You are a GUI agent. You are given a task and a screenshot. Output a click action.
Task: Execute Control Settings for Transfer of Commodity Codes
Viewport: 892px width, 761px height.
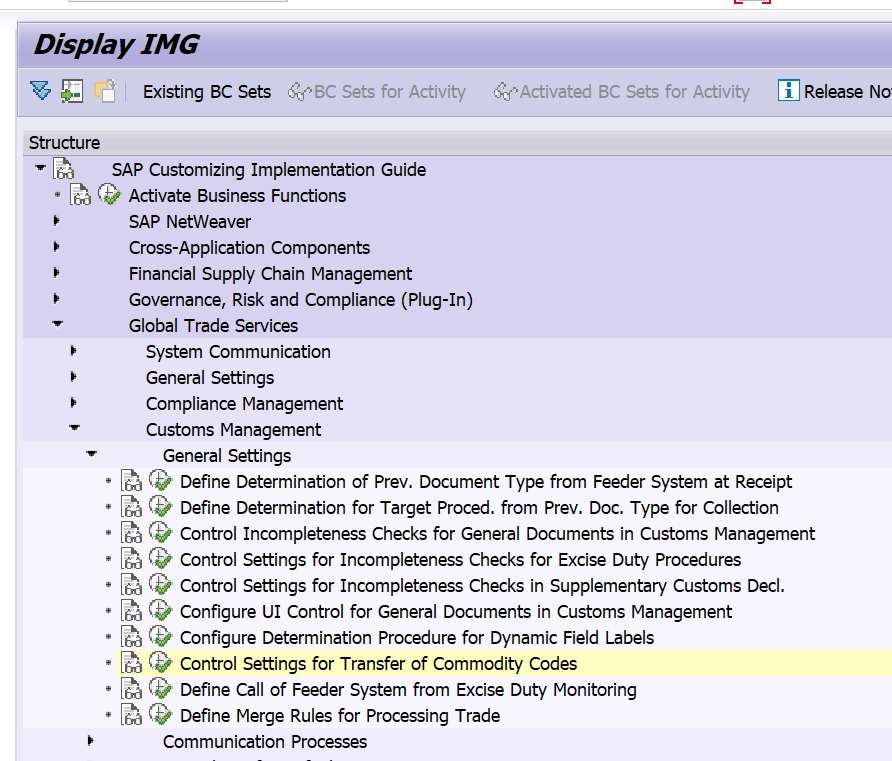point(160,663)
